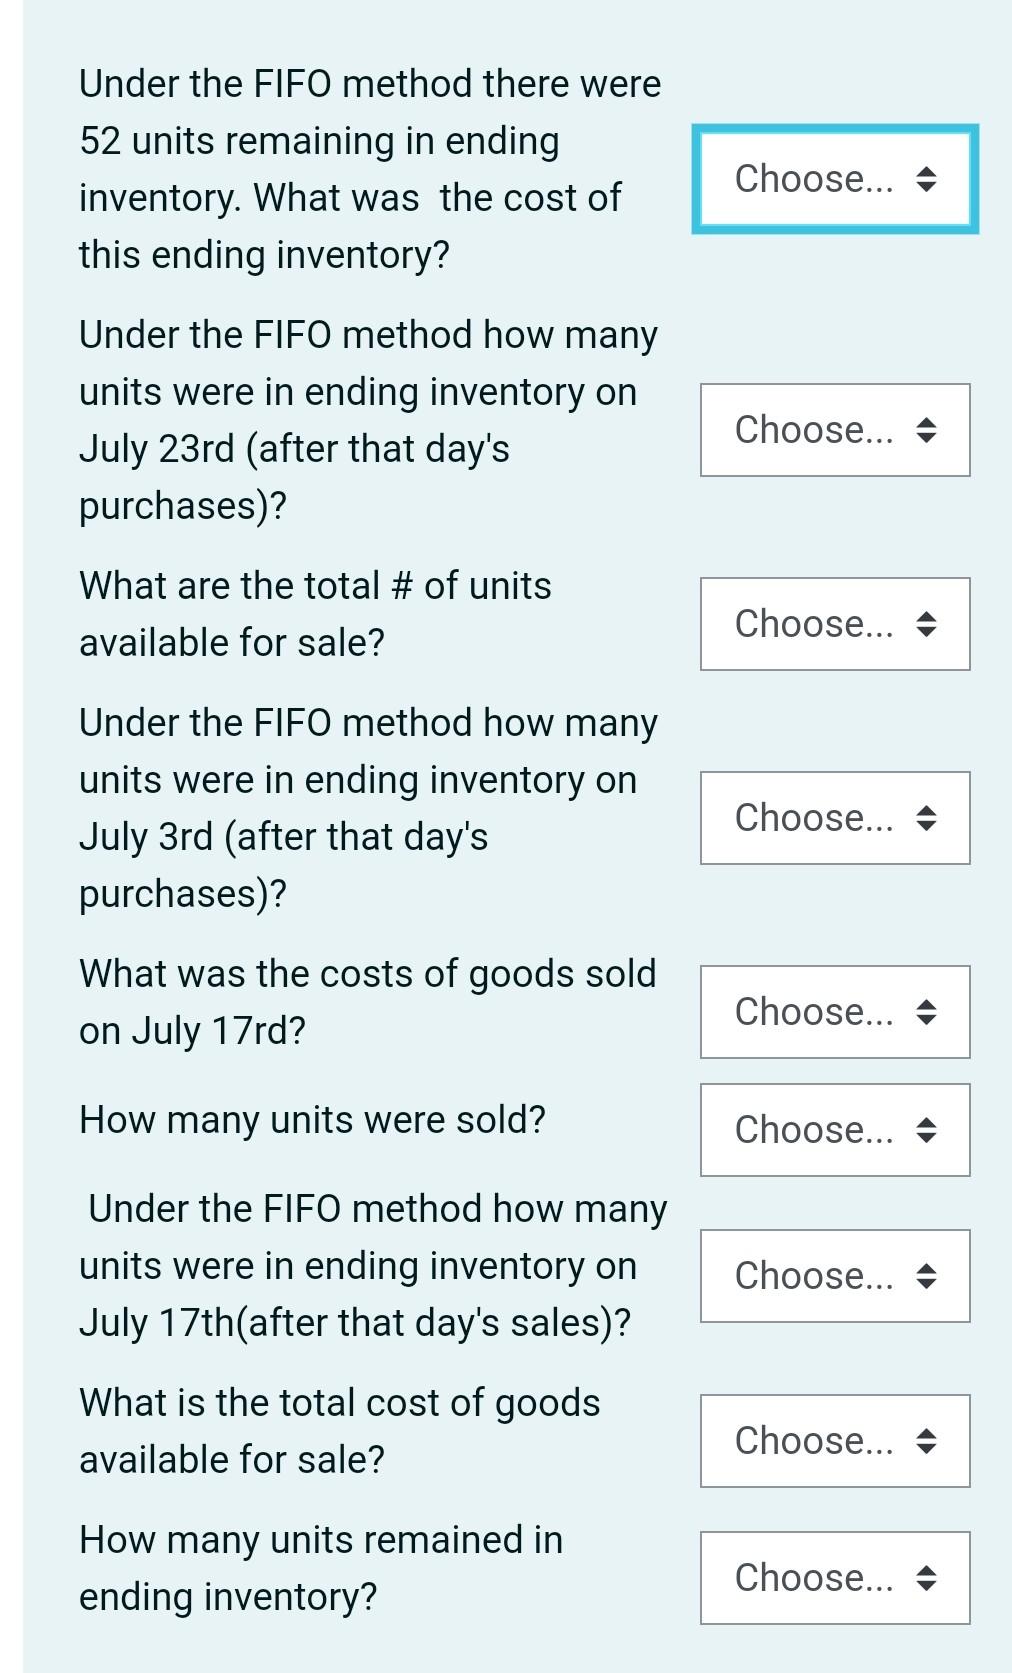
Task: Open the units remaining in ending inventory dropdown
Action: click(833, 1578)
